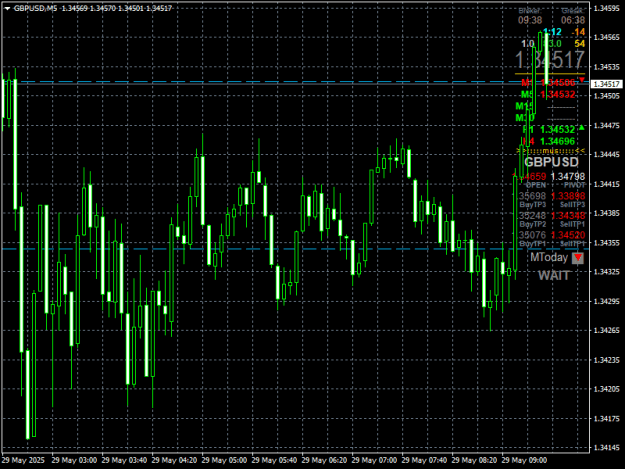Click the MToday label
Viewport: 625px width, 469px height.
click(x=549, y=257)
